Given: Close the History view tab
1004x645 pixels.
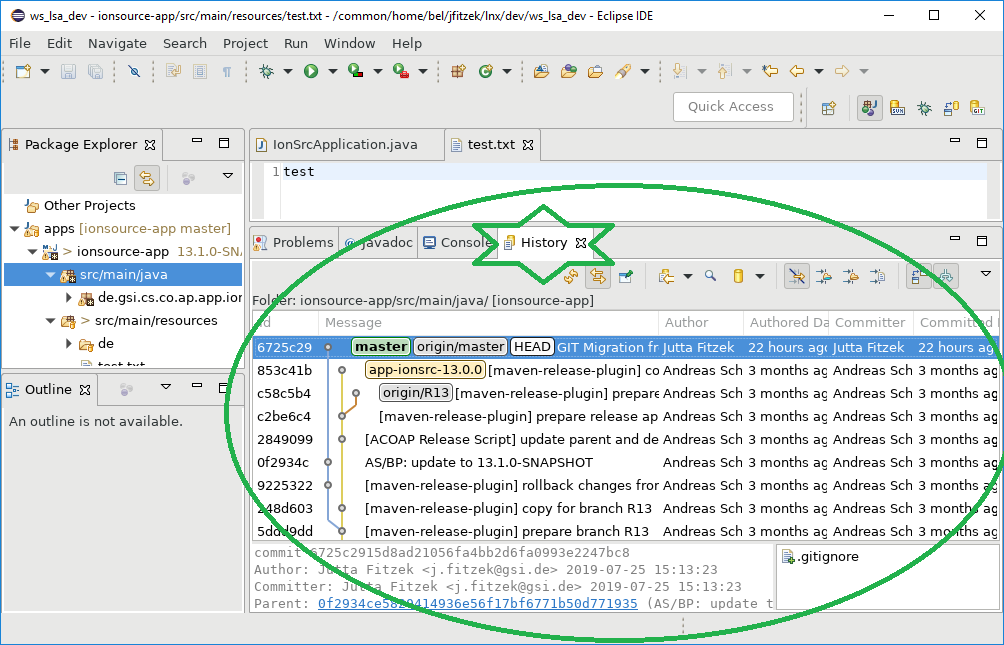Looking at the screenshot, I should [581, 243].
